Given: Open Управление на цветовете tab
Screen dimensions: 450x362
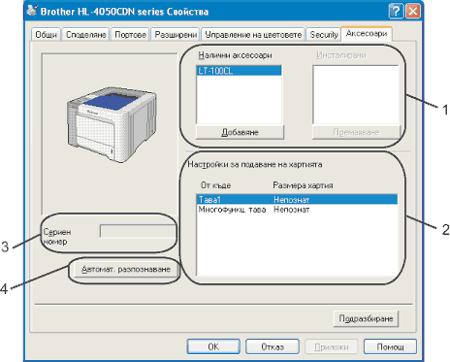Looking at the screenshot, I should coord(253,35).
